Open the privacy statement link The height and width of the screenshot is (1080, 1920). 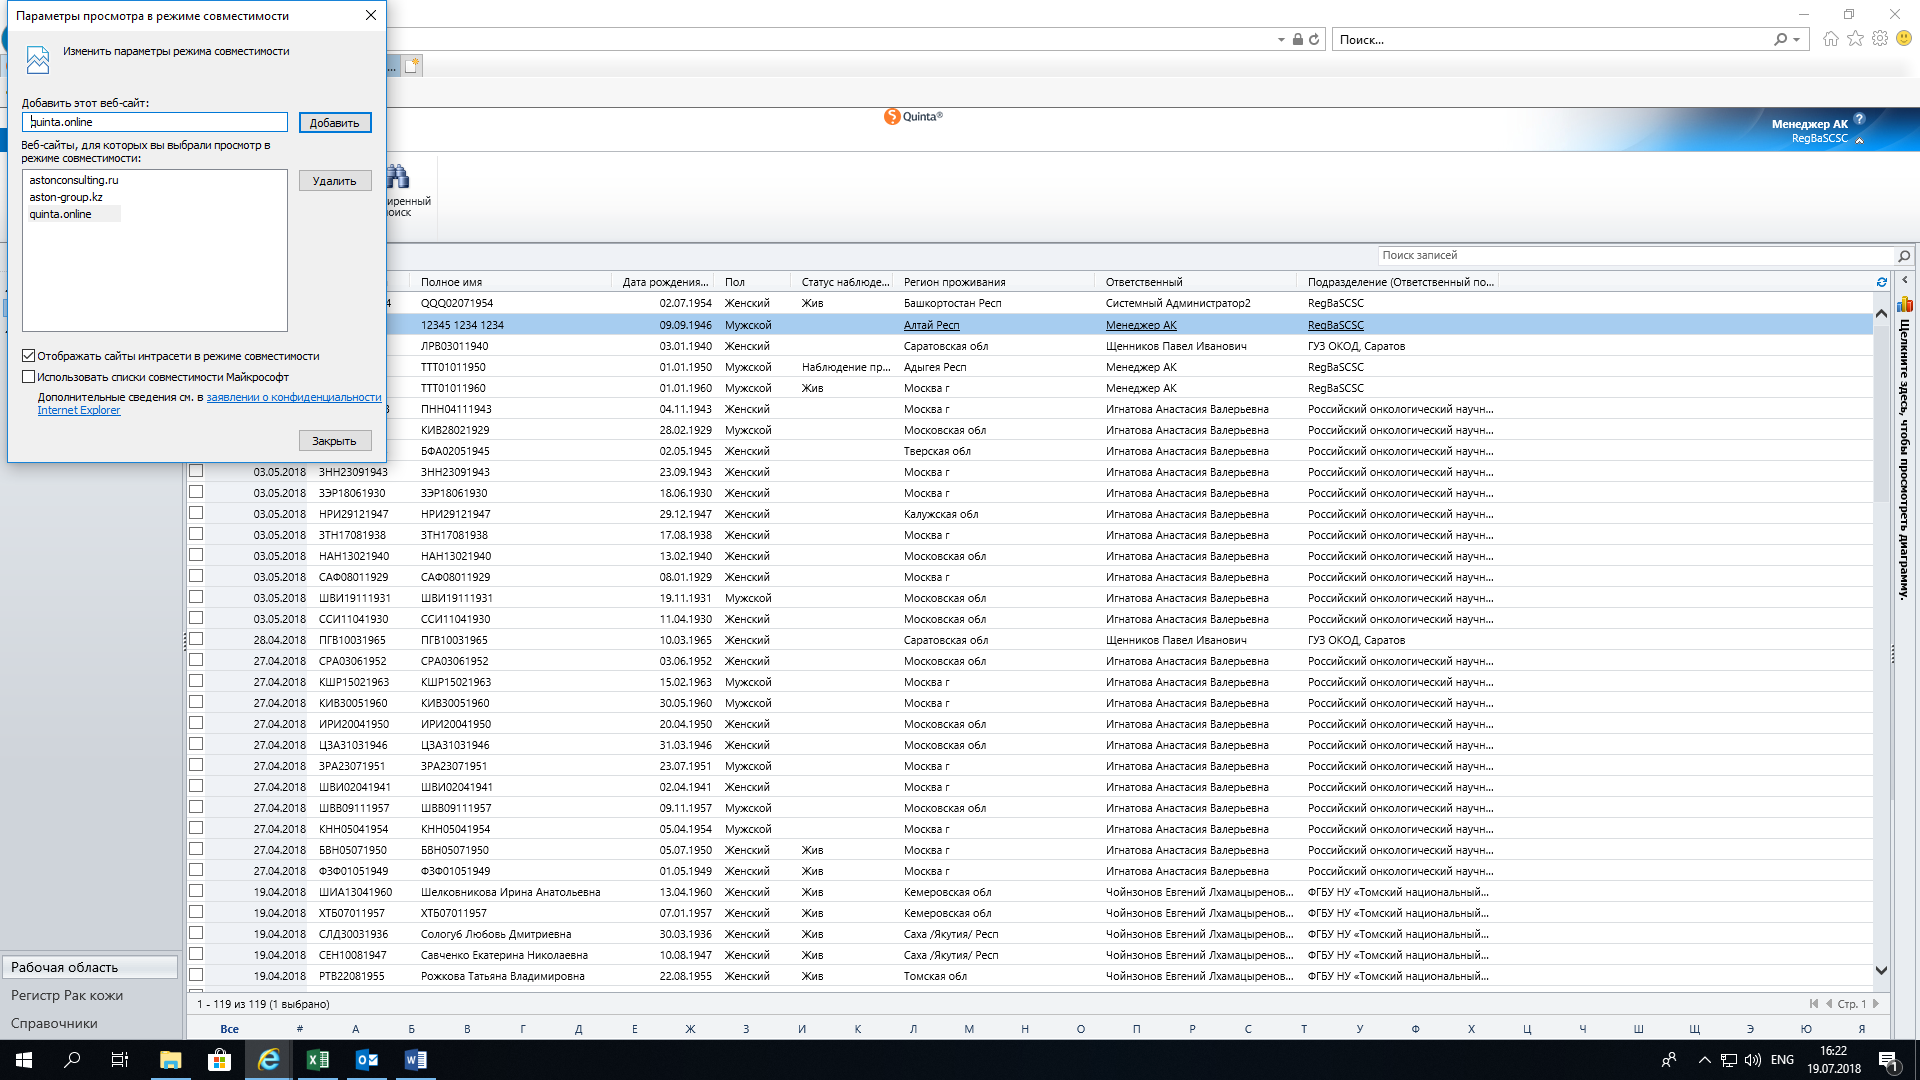point(293,397)
